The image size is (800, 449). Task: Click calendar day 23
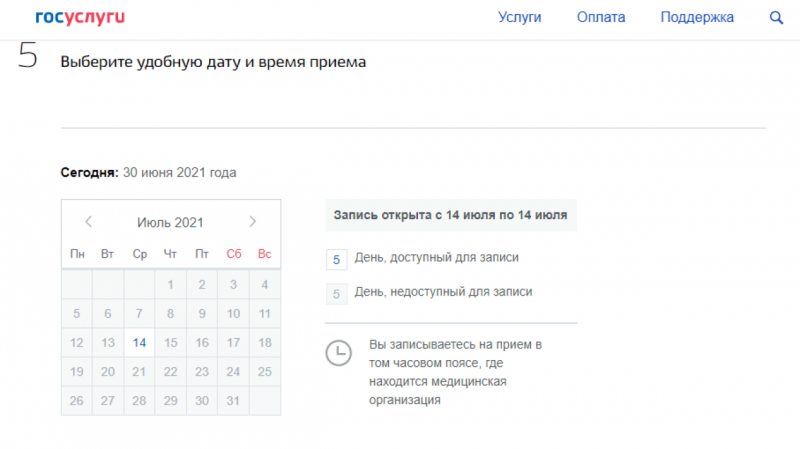[x=202, y=372]
